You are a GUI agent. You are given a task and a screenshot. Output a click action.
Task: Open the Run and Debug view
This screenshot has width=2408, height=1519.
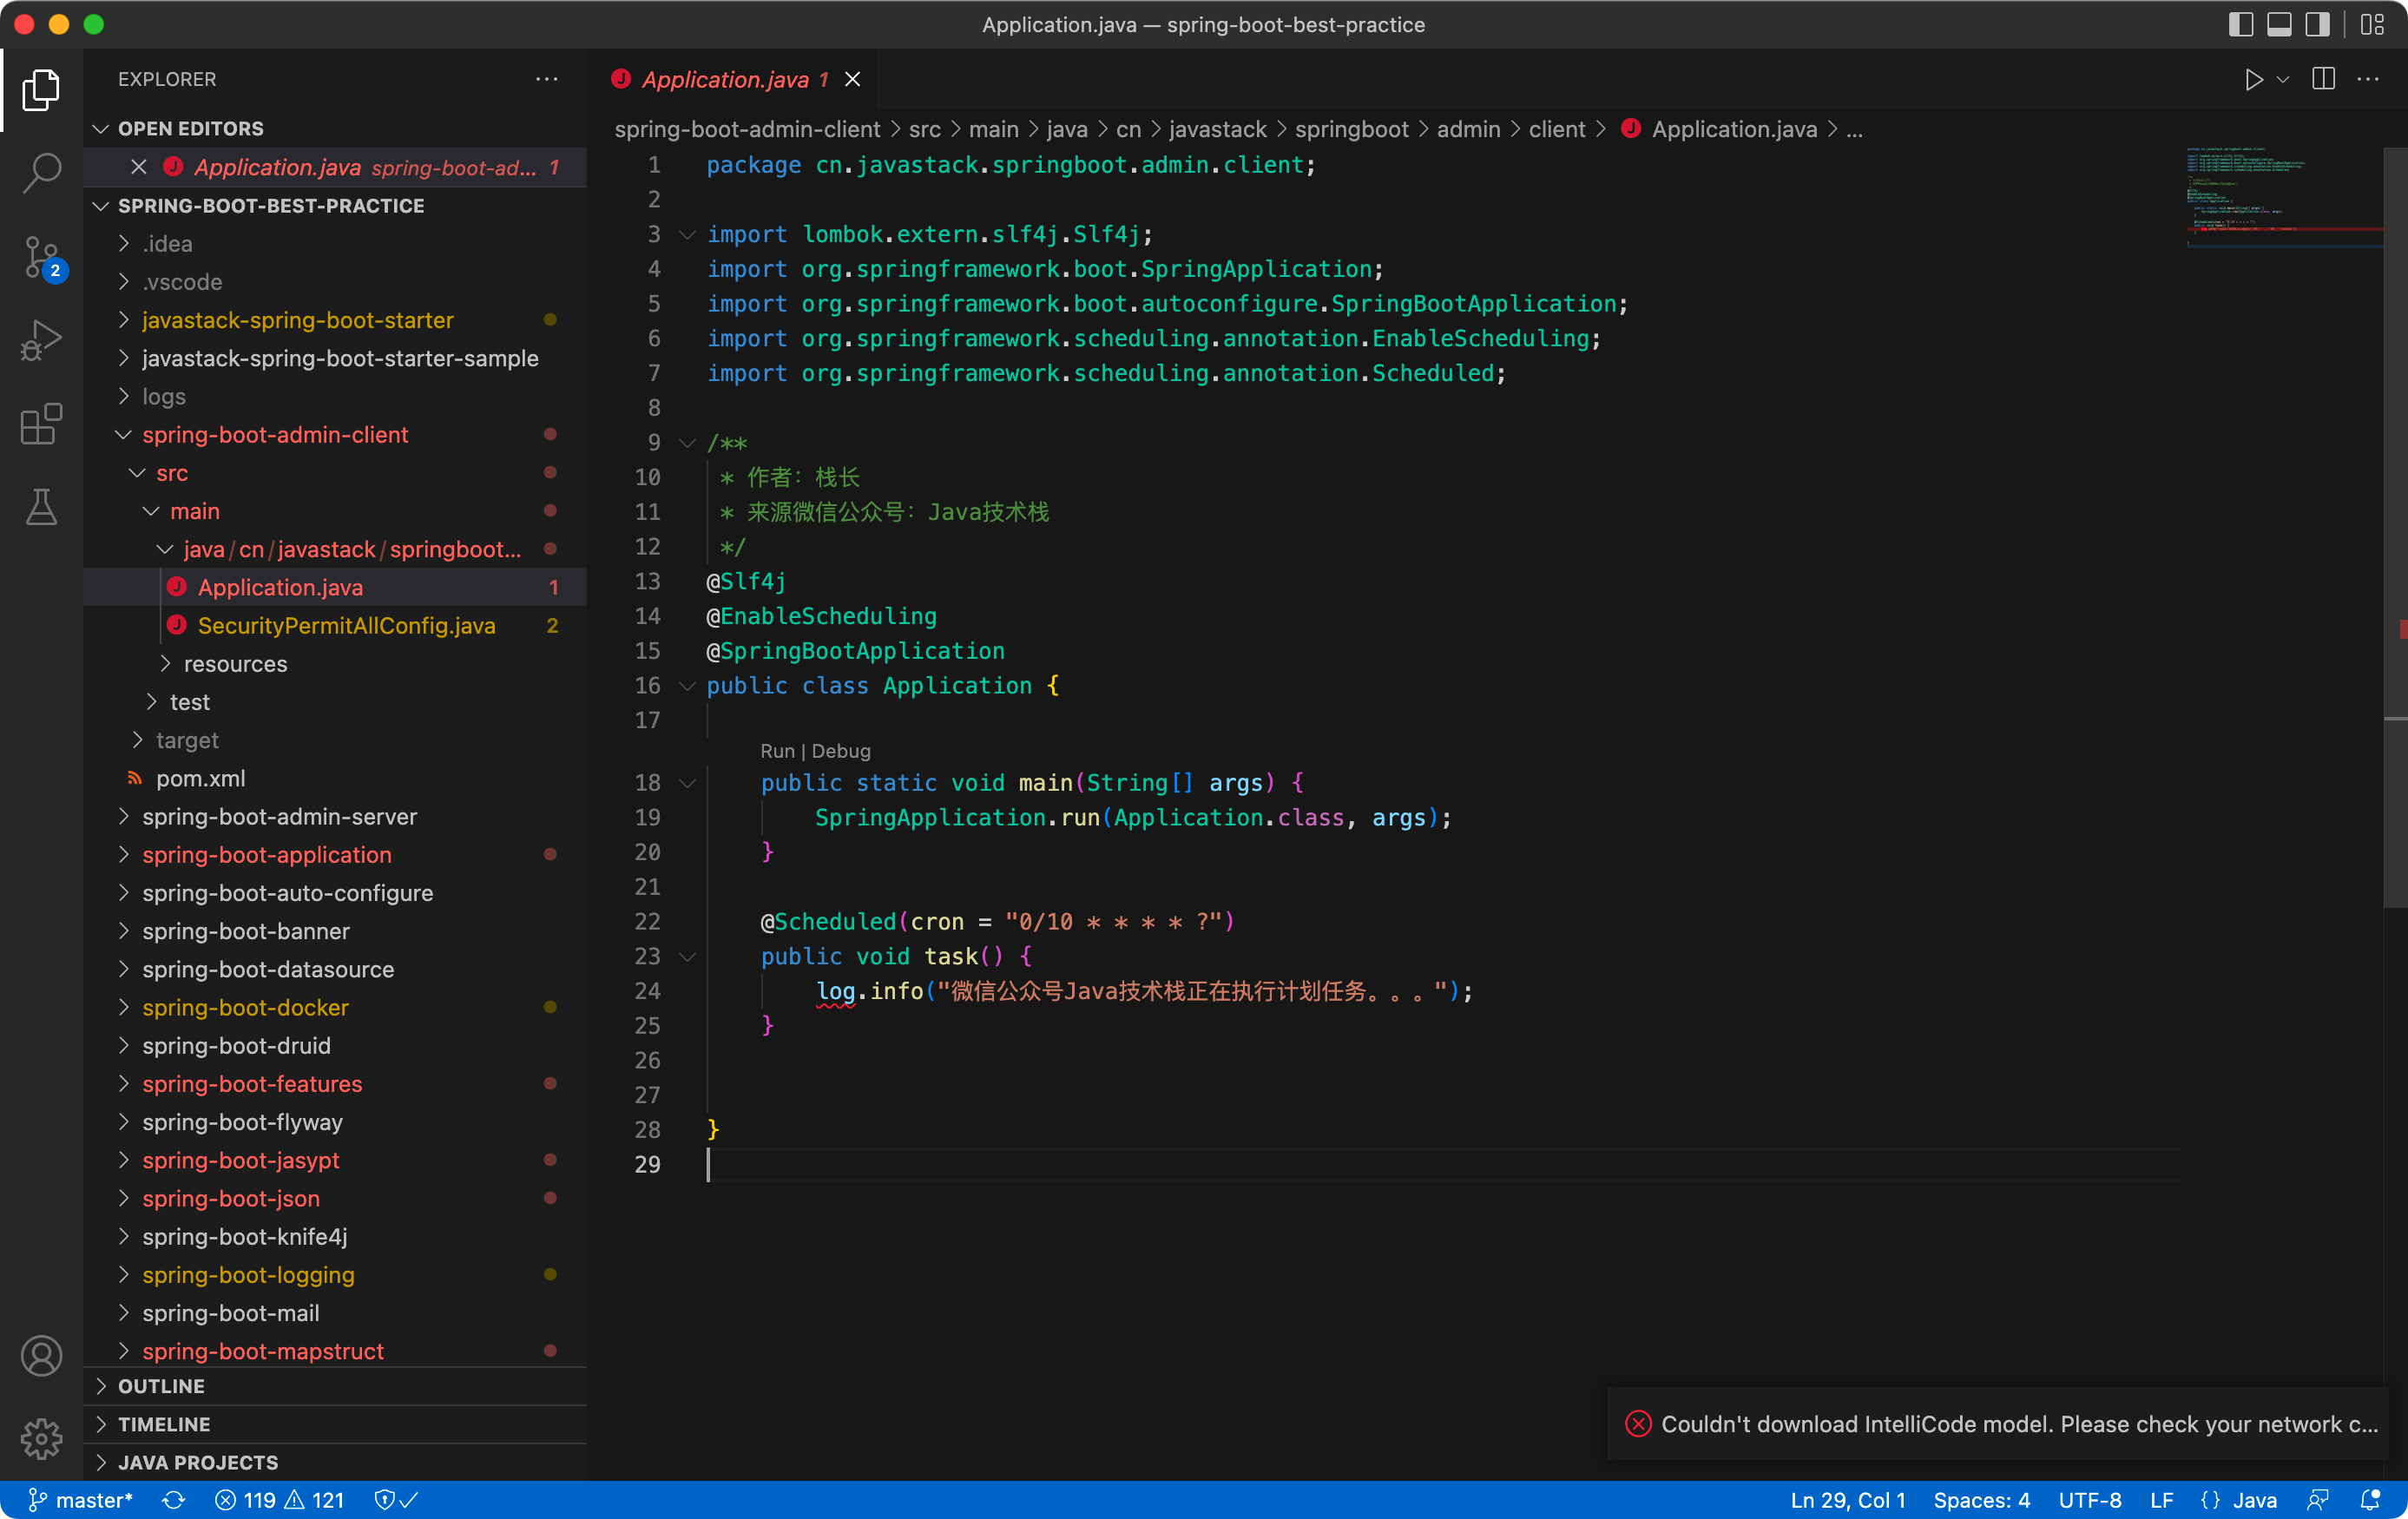41,340
